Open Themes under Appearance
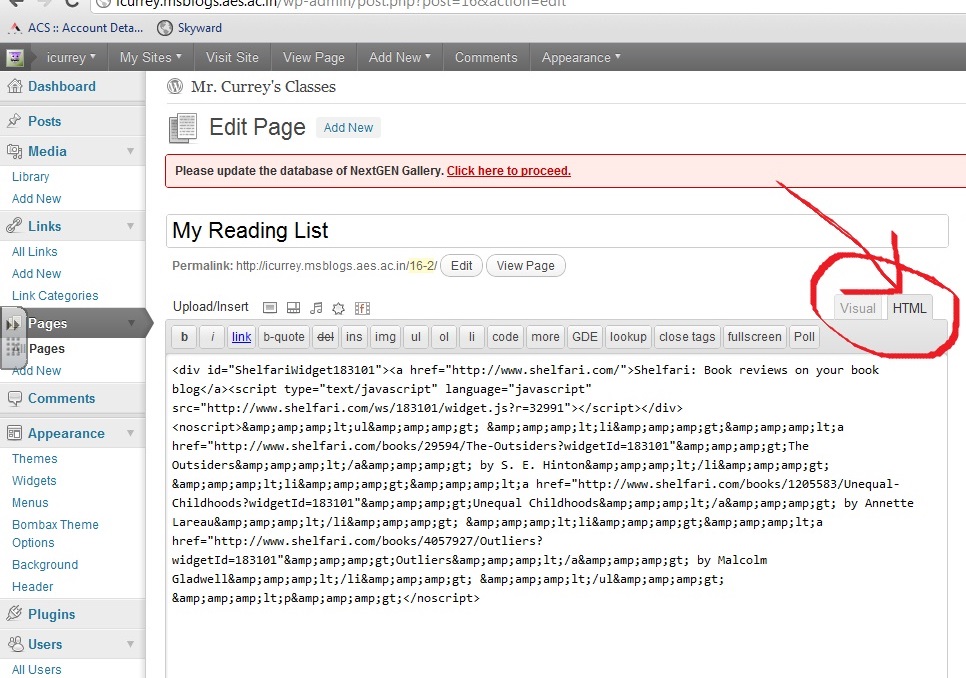Screen dimensions: 966x678 coord(34,459)
